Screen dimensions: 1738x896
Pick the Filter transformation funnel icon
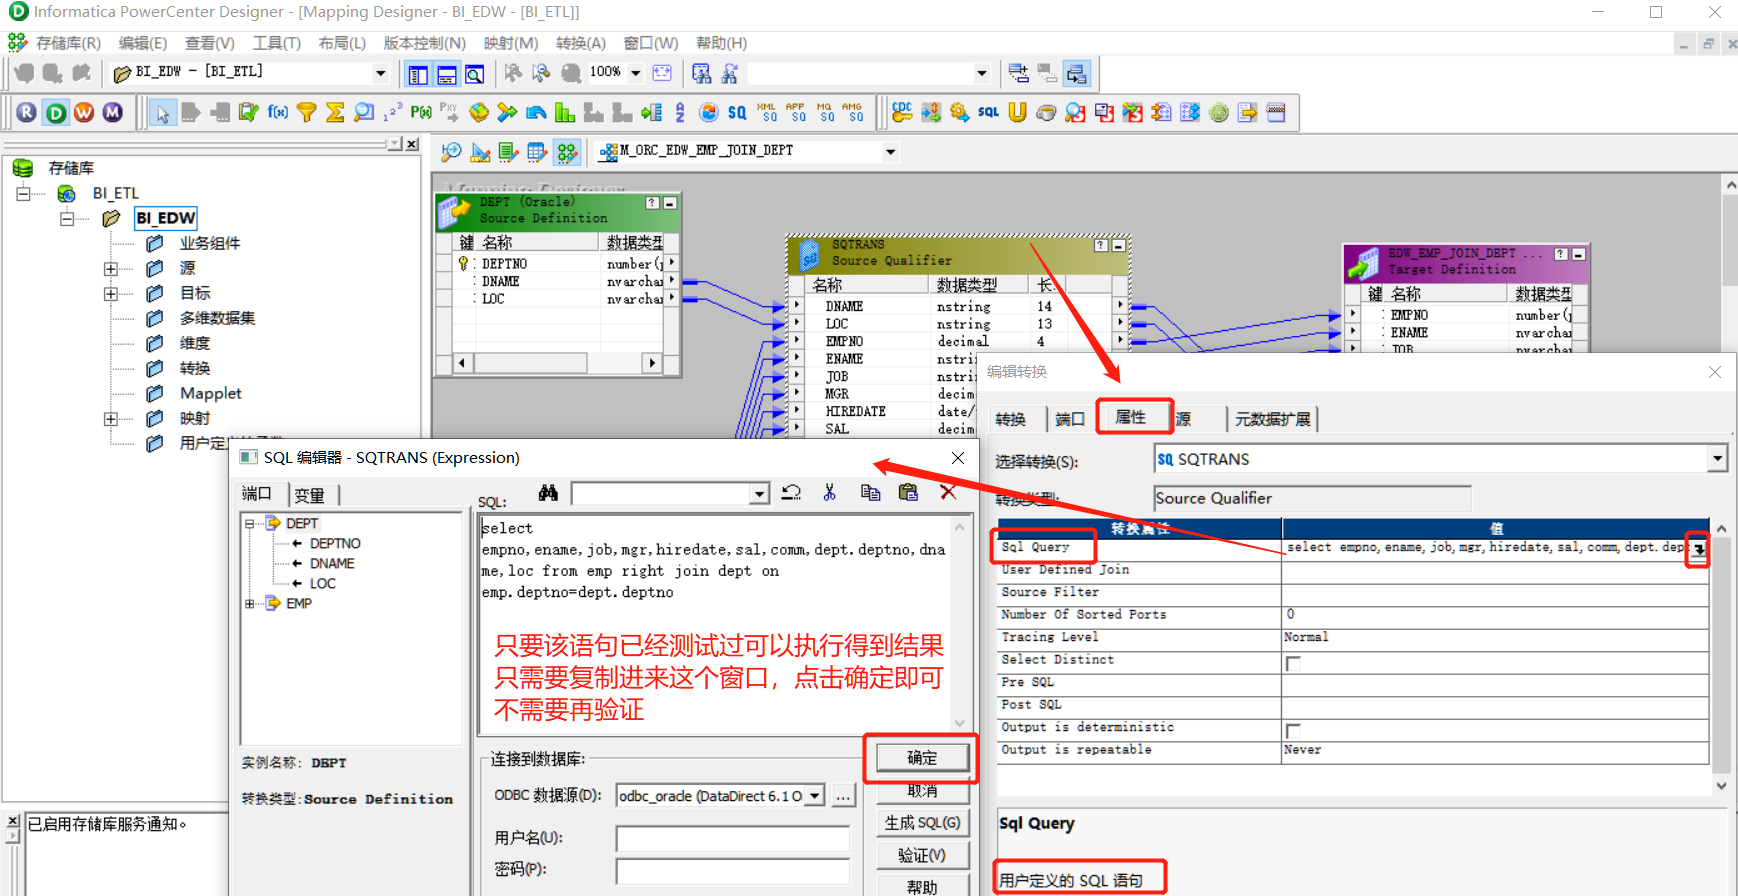click(x=307, y=113)
